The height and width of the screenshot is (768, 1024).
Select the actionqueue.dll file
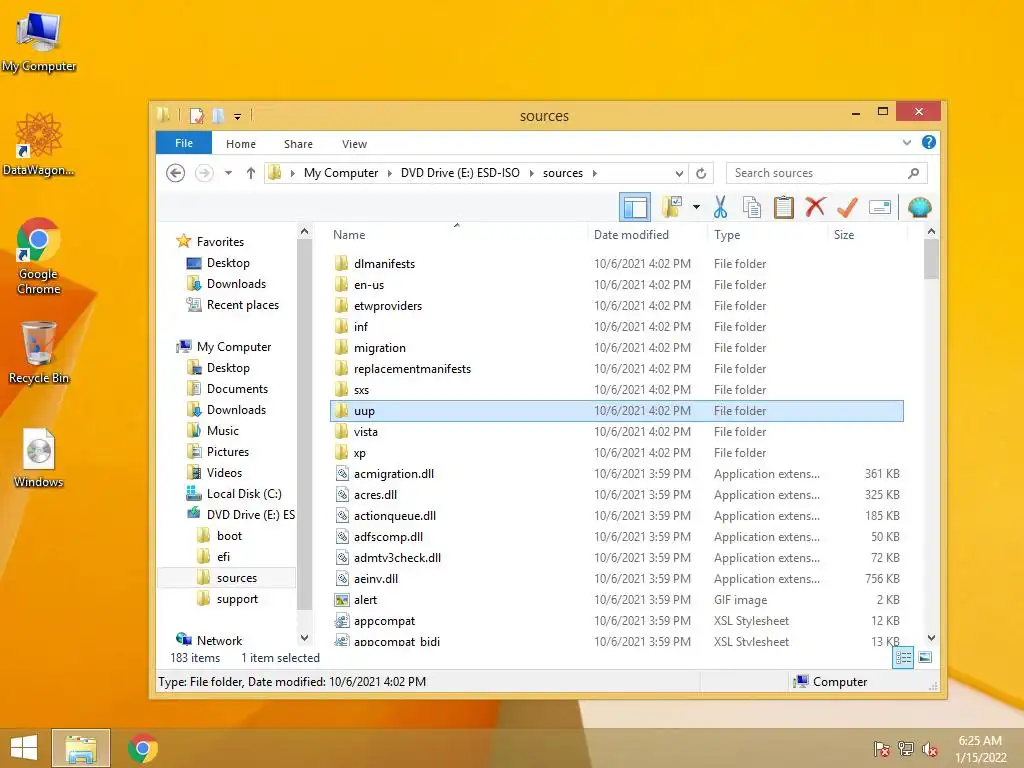394,516
